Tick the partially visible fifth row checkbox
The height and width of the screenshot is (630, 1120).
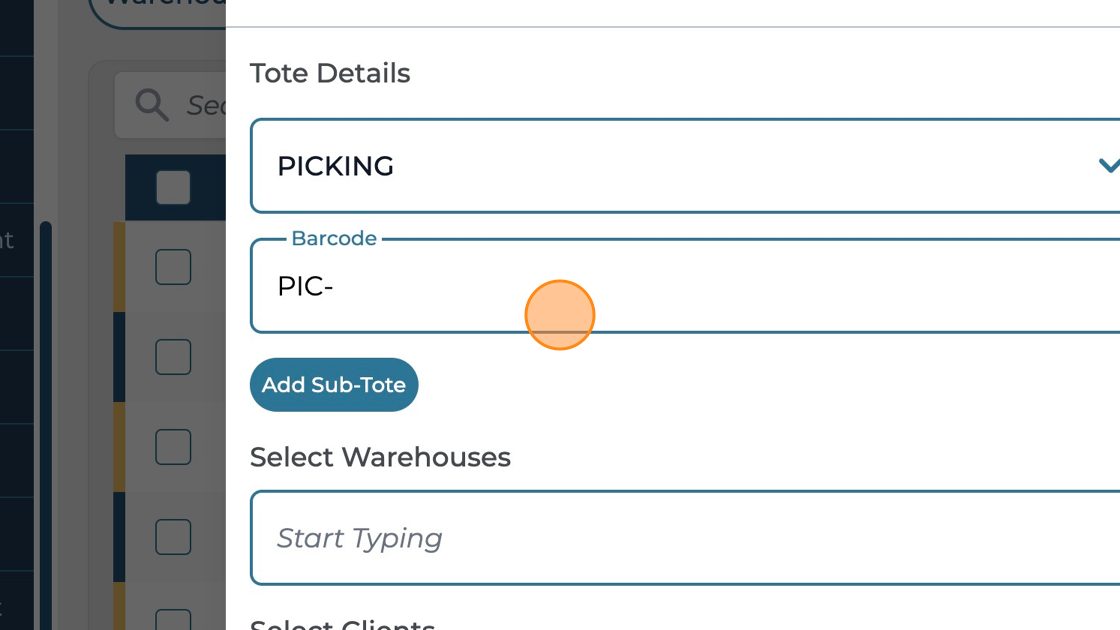(x=173, y=619)
